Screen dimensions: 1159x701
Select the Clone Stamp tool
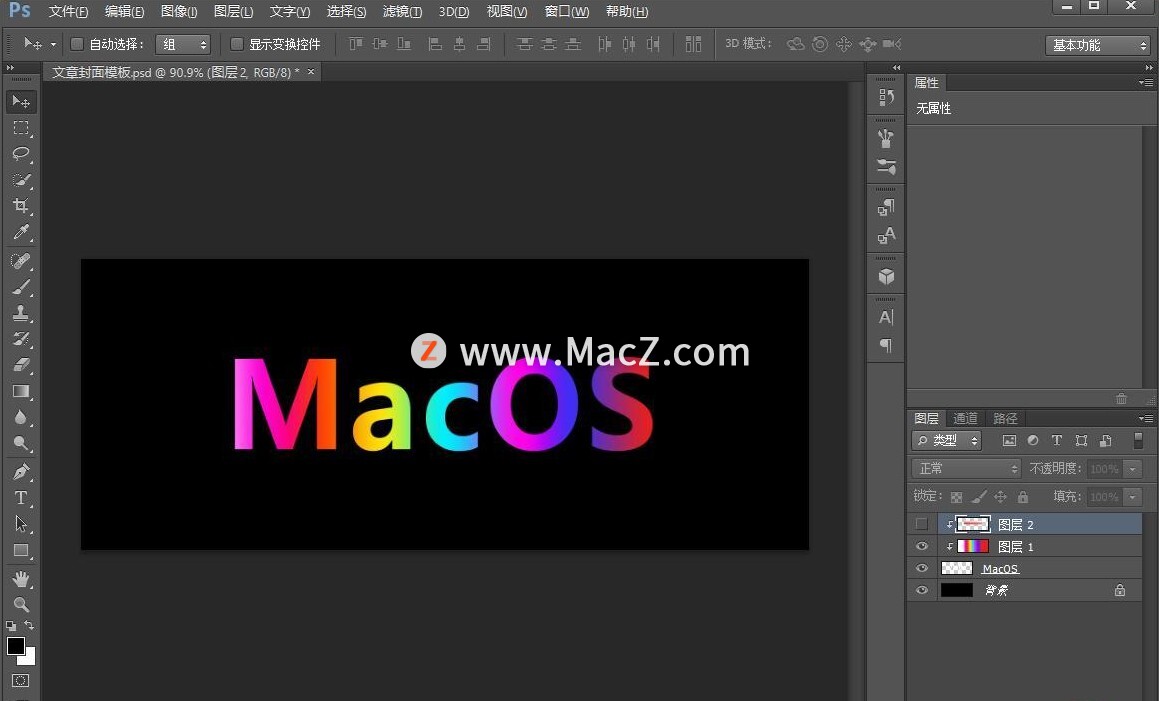coord(21,313)
